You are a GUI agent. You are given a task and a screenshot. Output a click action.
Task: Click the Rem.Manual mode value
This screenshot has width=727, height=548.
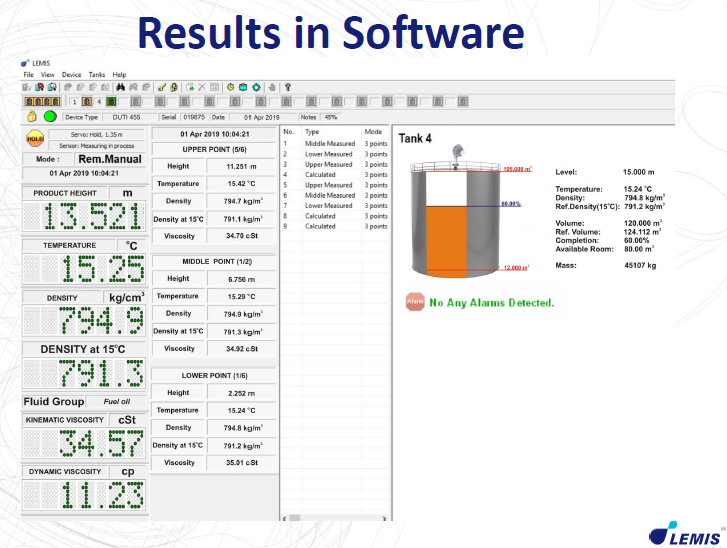tap(110, 159)
